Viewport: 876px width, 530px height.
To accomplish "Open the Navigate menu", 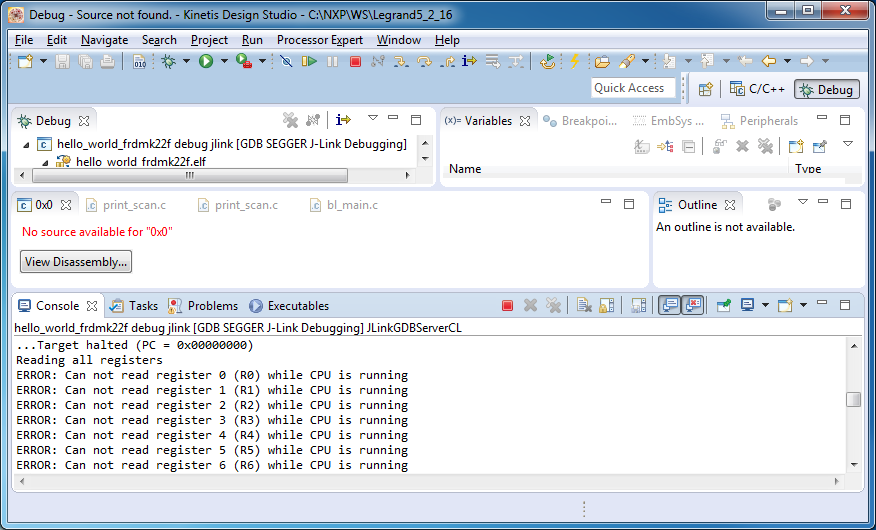I will click(104, 40).
